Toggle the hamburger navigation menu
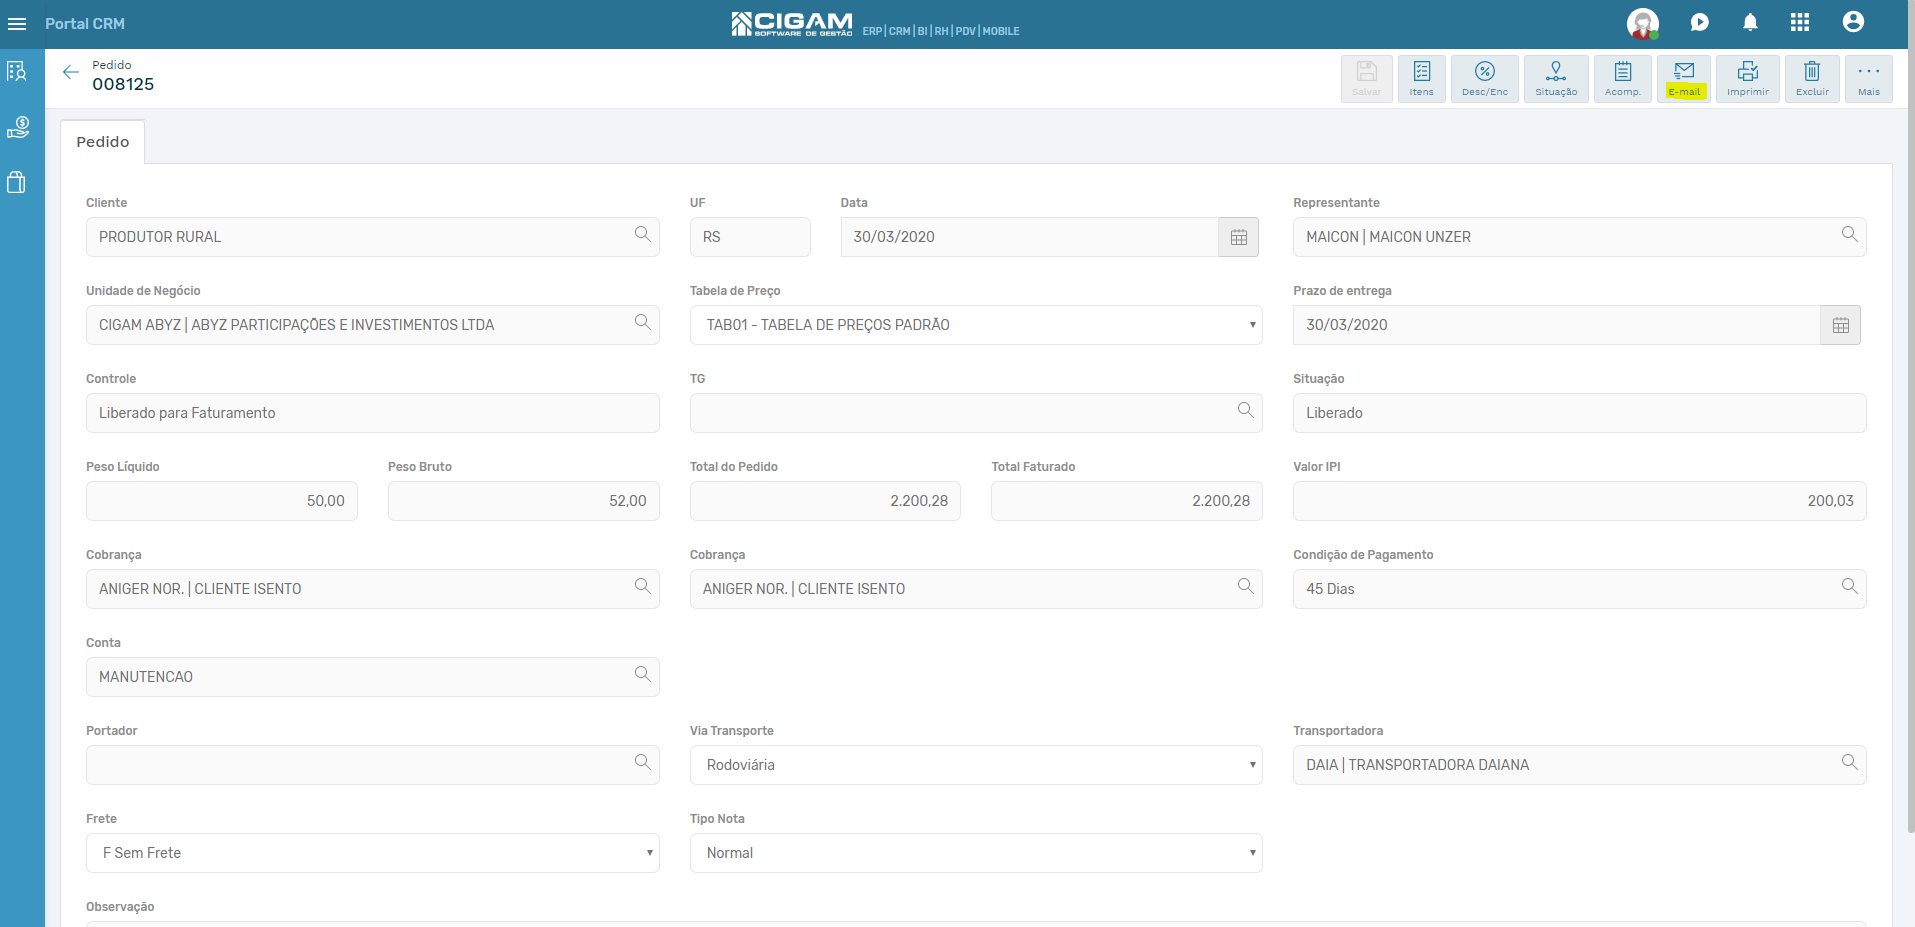Screen dimensions: 1915x927 17,23
